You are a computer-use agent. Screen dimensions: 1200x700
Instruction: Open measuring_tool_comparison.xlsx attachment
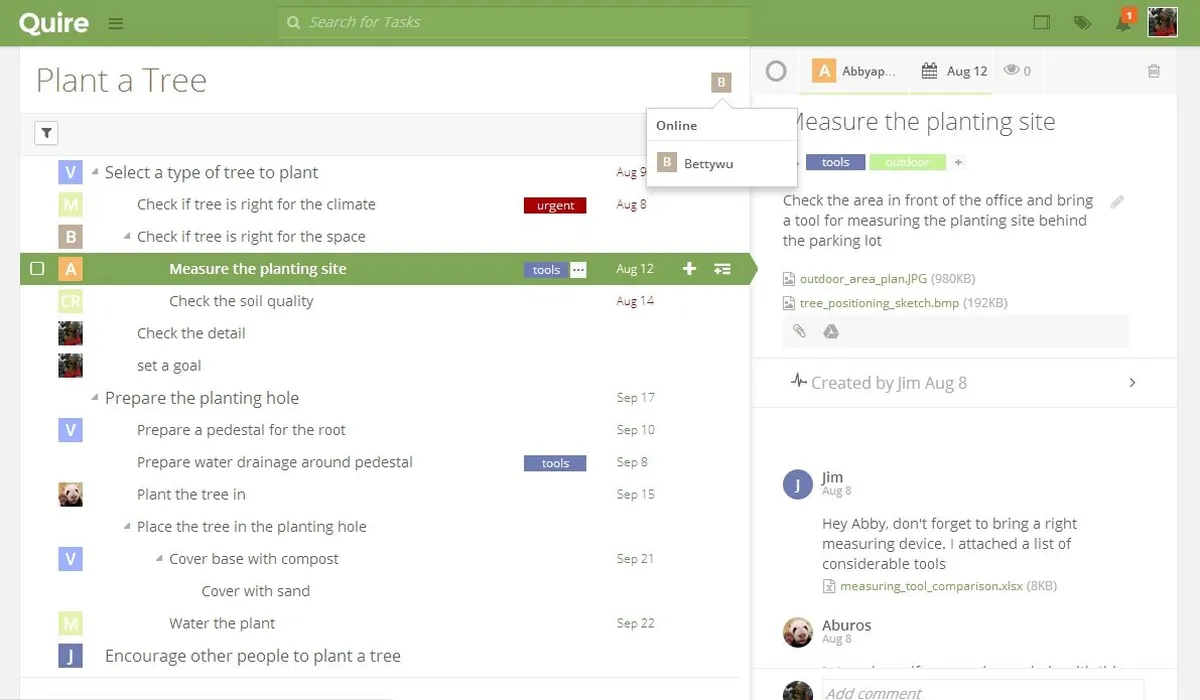[931, 586]
